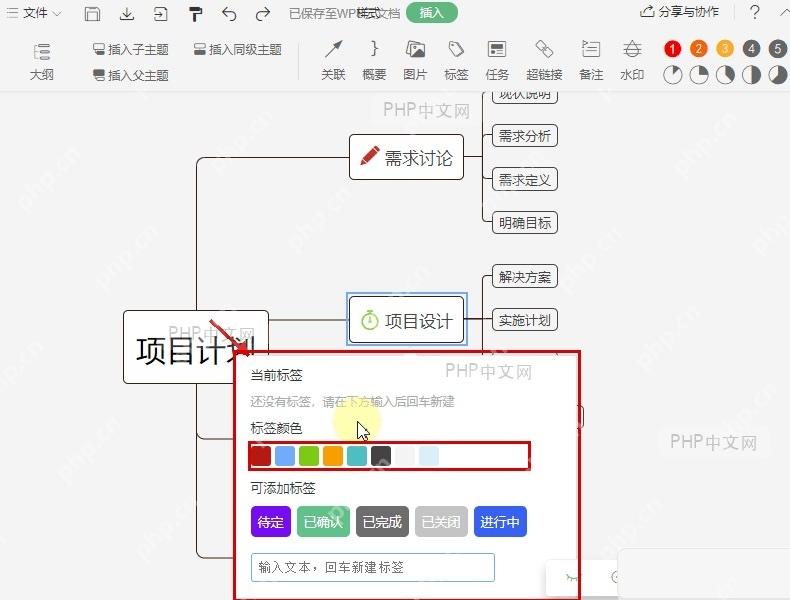Click the stopwatch icon on 项目设计
The image size is (790, 600).
click(369, 320)
